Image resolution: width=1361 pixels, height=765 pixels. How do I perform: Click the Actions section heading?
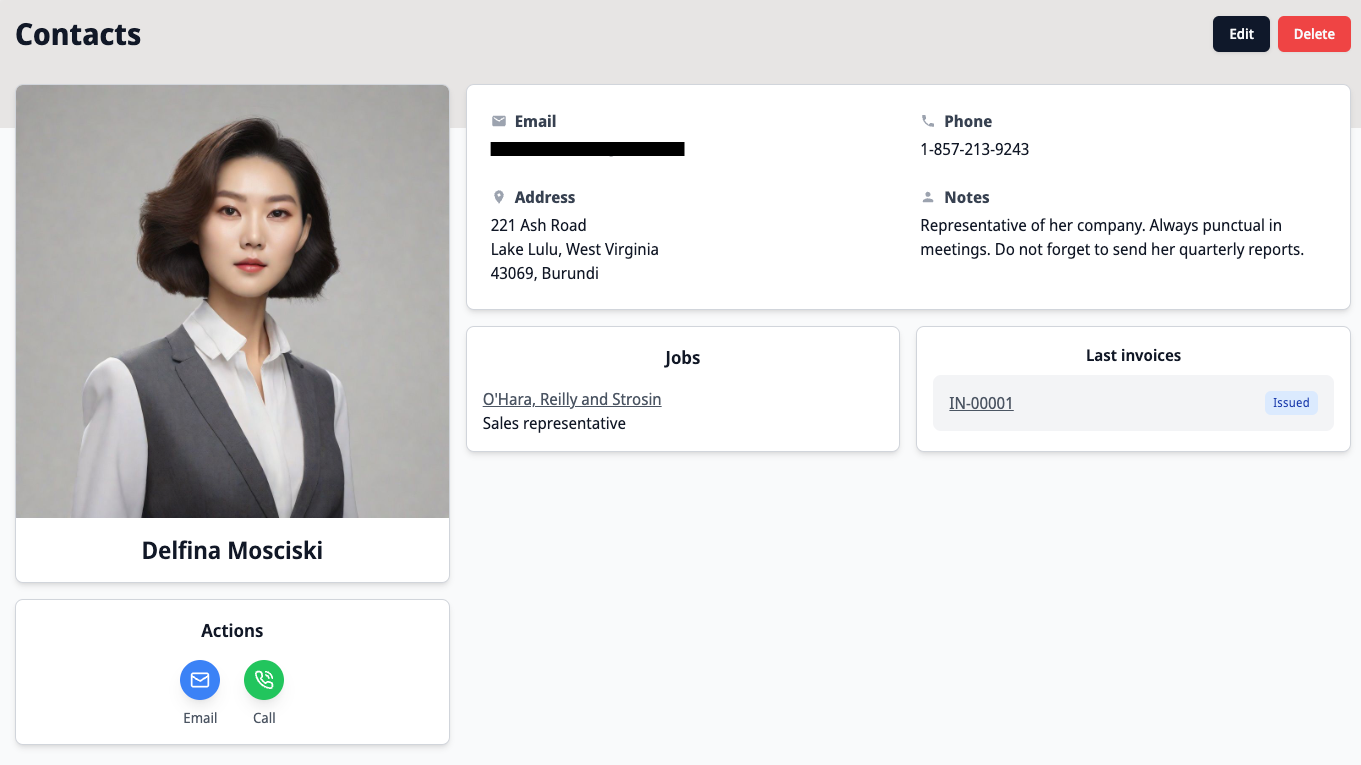(232, 630)
